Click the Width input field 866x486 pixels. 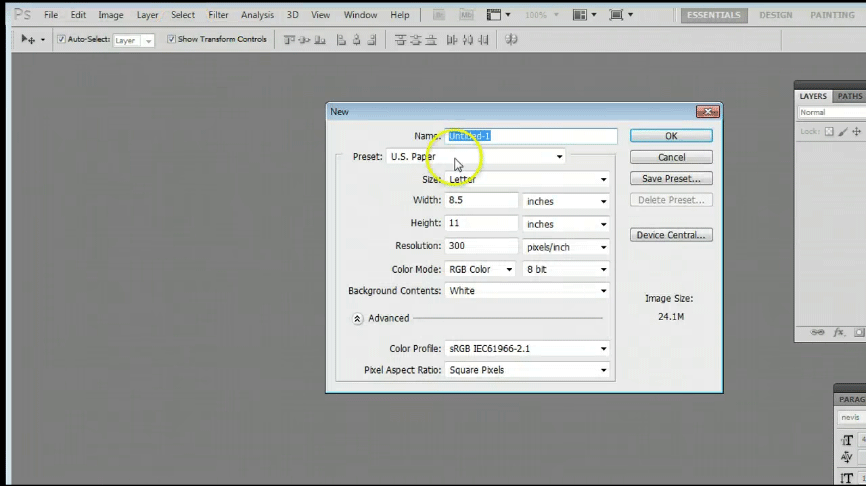click(x=481, y=201)
